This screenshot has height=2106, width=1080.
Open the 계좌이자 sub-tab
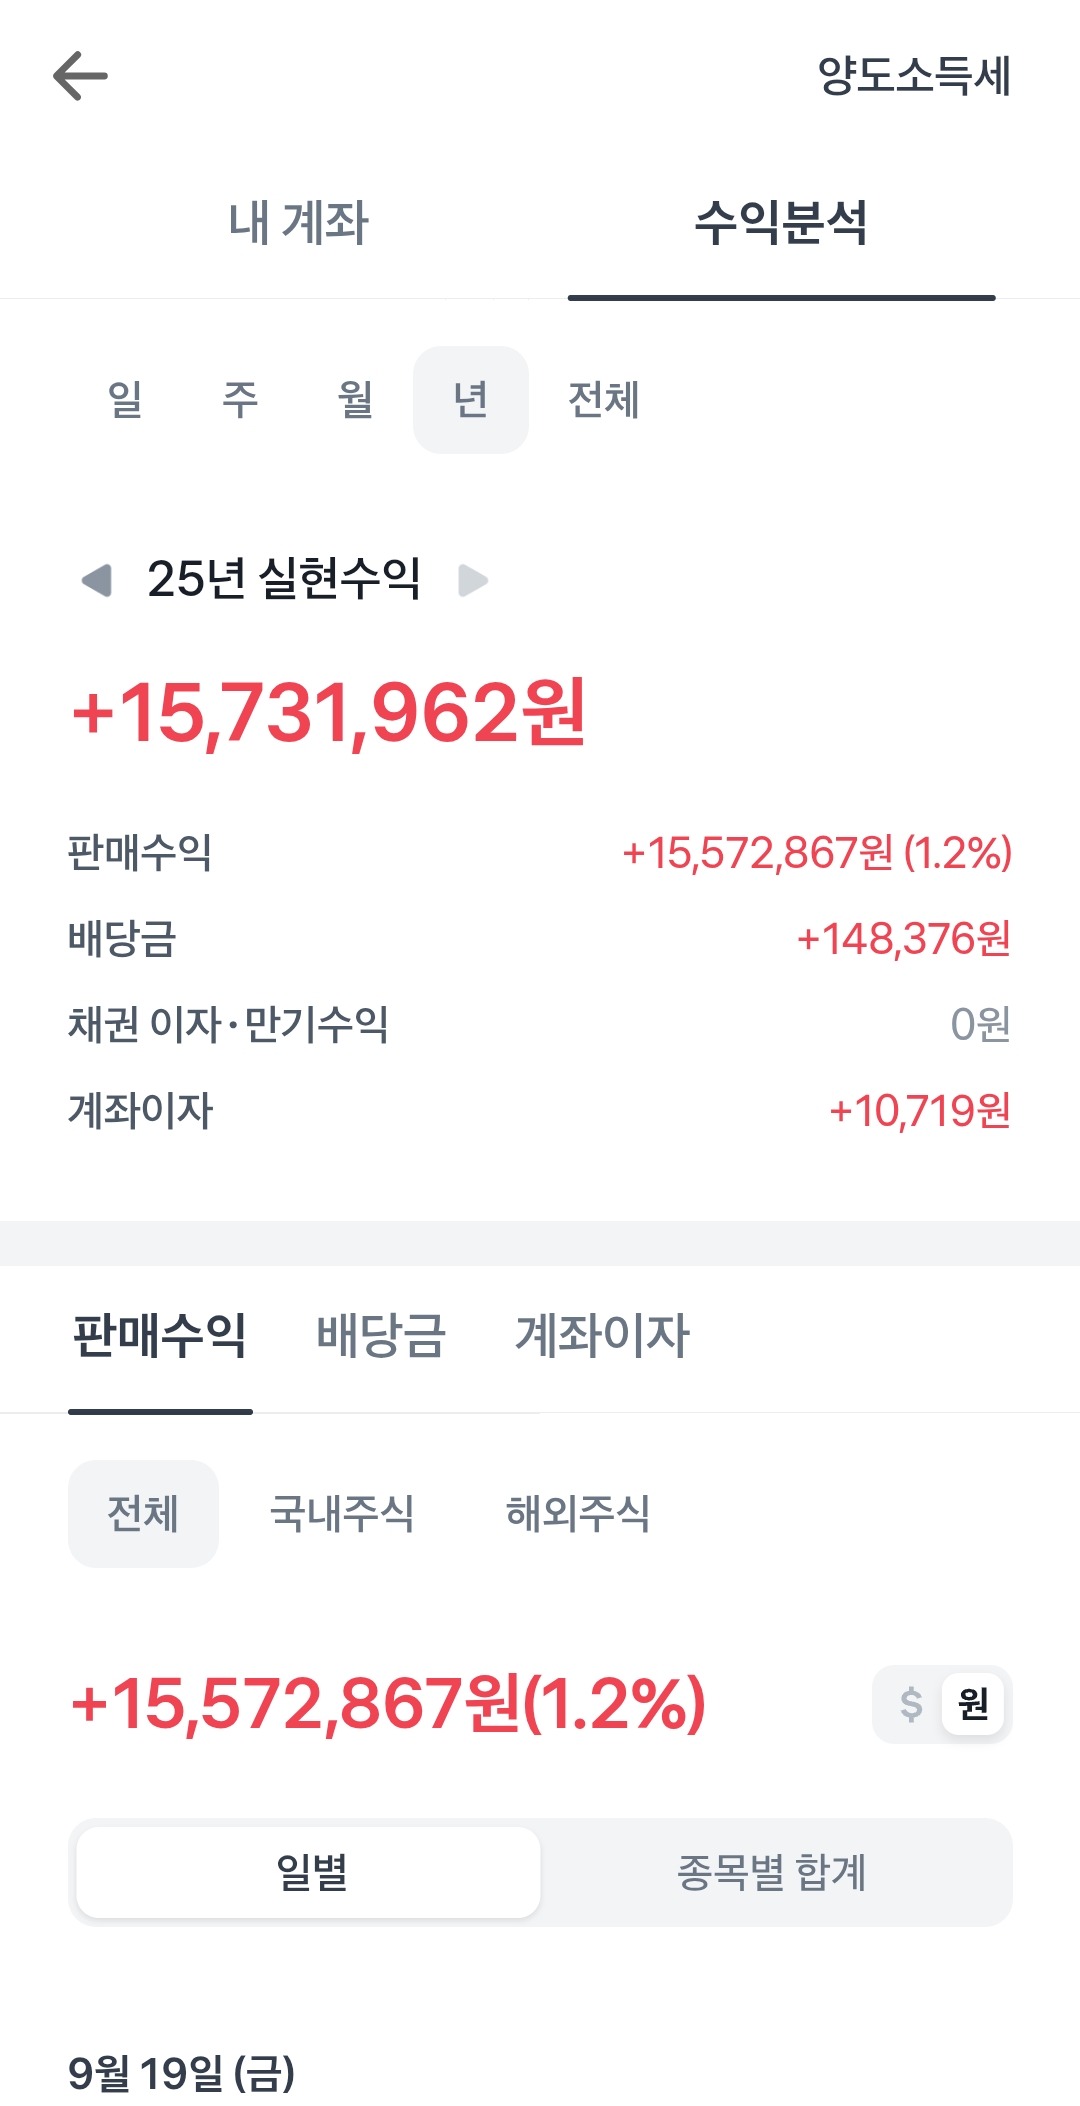pyautogui.click(x=602, y=1336)
